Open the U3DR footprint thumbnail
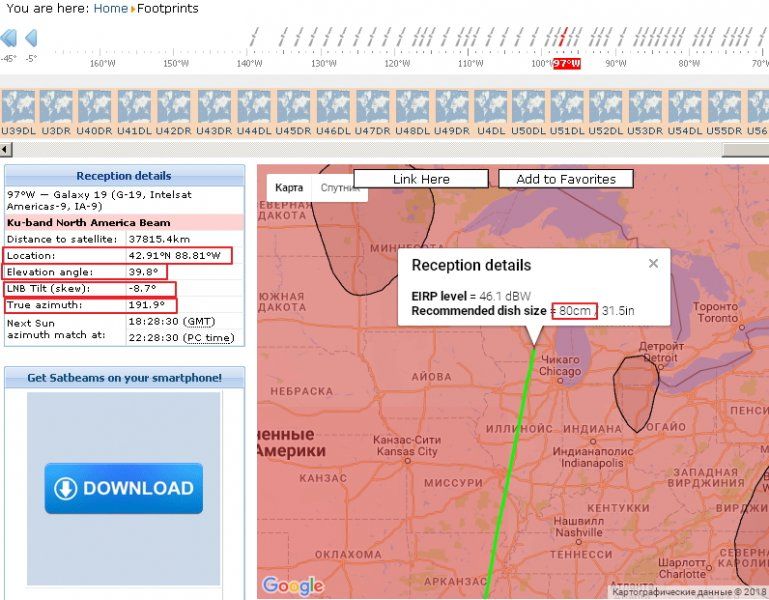 (56, 107)
